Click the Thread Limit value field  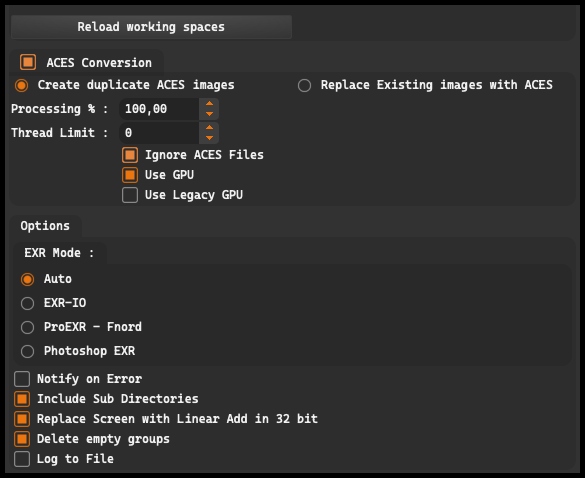click(159, 133)
